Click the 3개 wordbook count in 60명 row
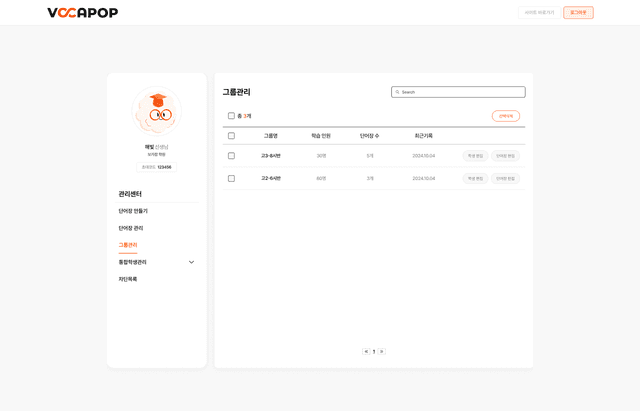Image resolution: width=640 pixels, height=411 pixels. tap(370, 178)
